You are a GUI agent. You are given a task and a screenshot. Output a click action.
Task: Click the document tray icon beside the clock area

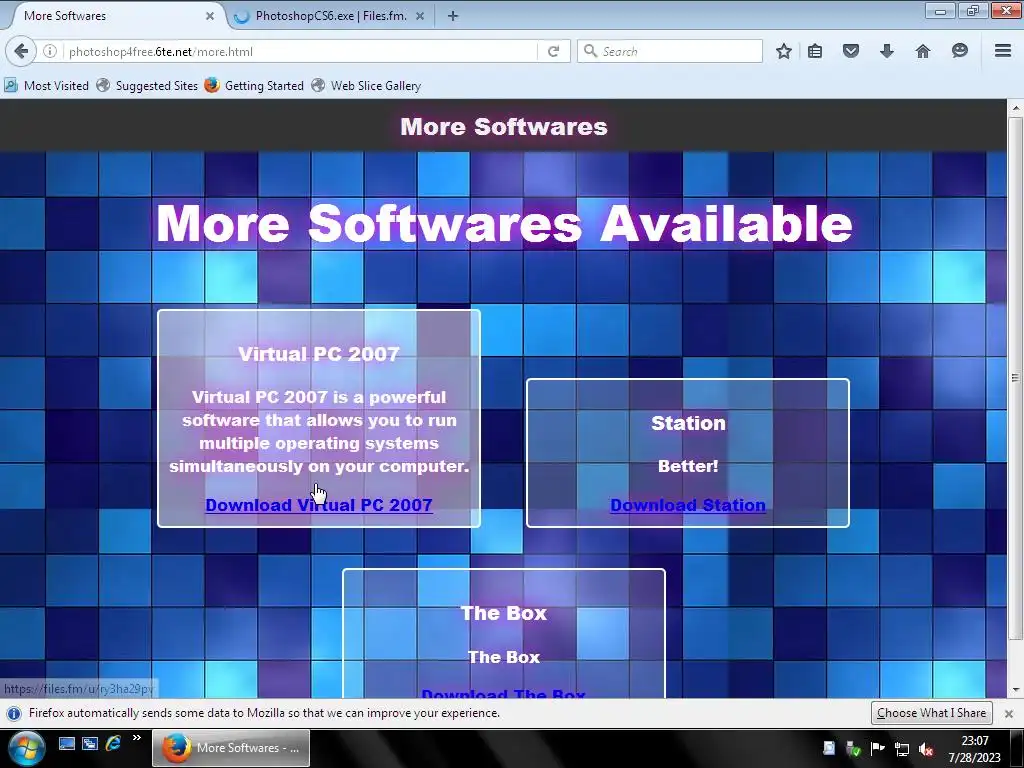coord(829,748)
